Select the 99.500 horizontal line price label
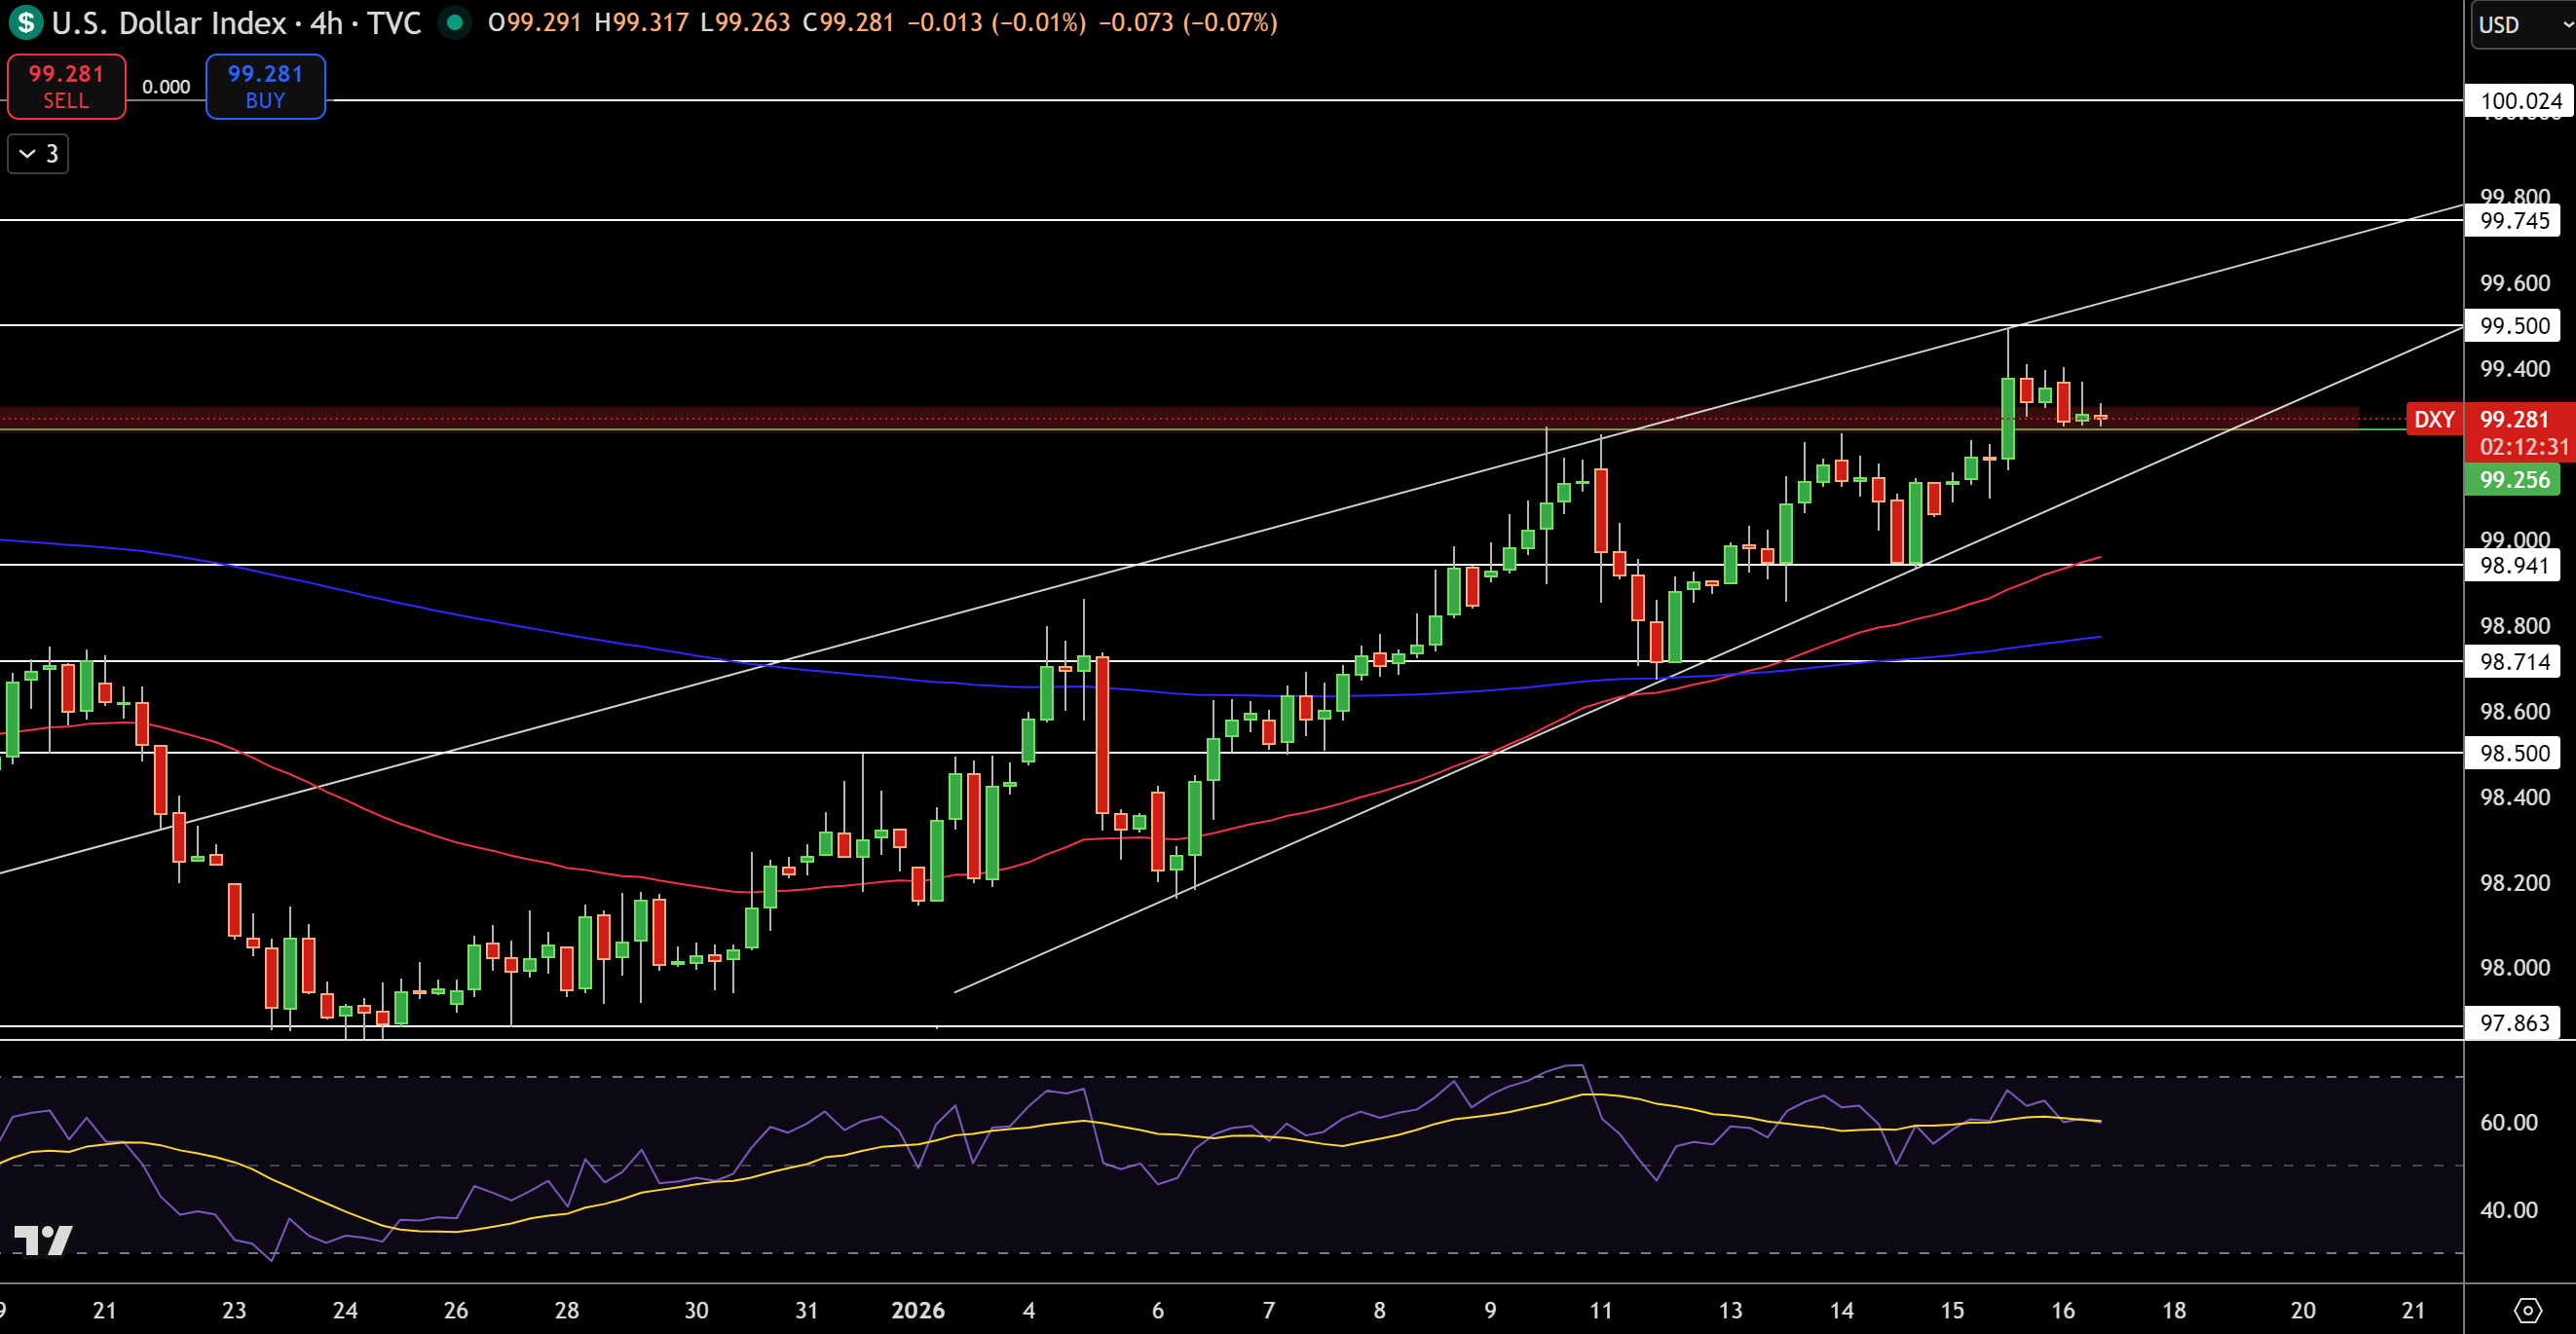 tap(2514, 326)
